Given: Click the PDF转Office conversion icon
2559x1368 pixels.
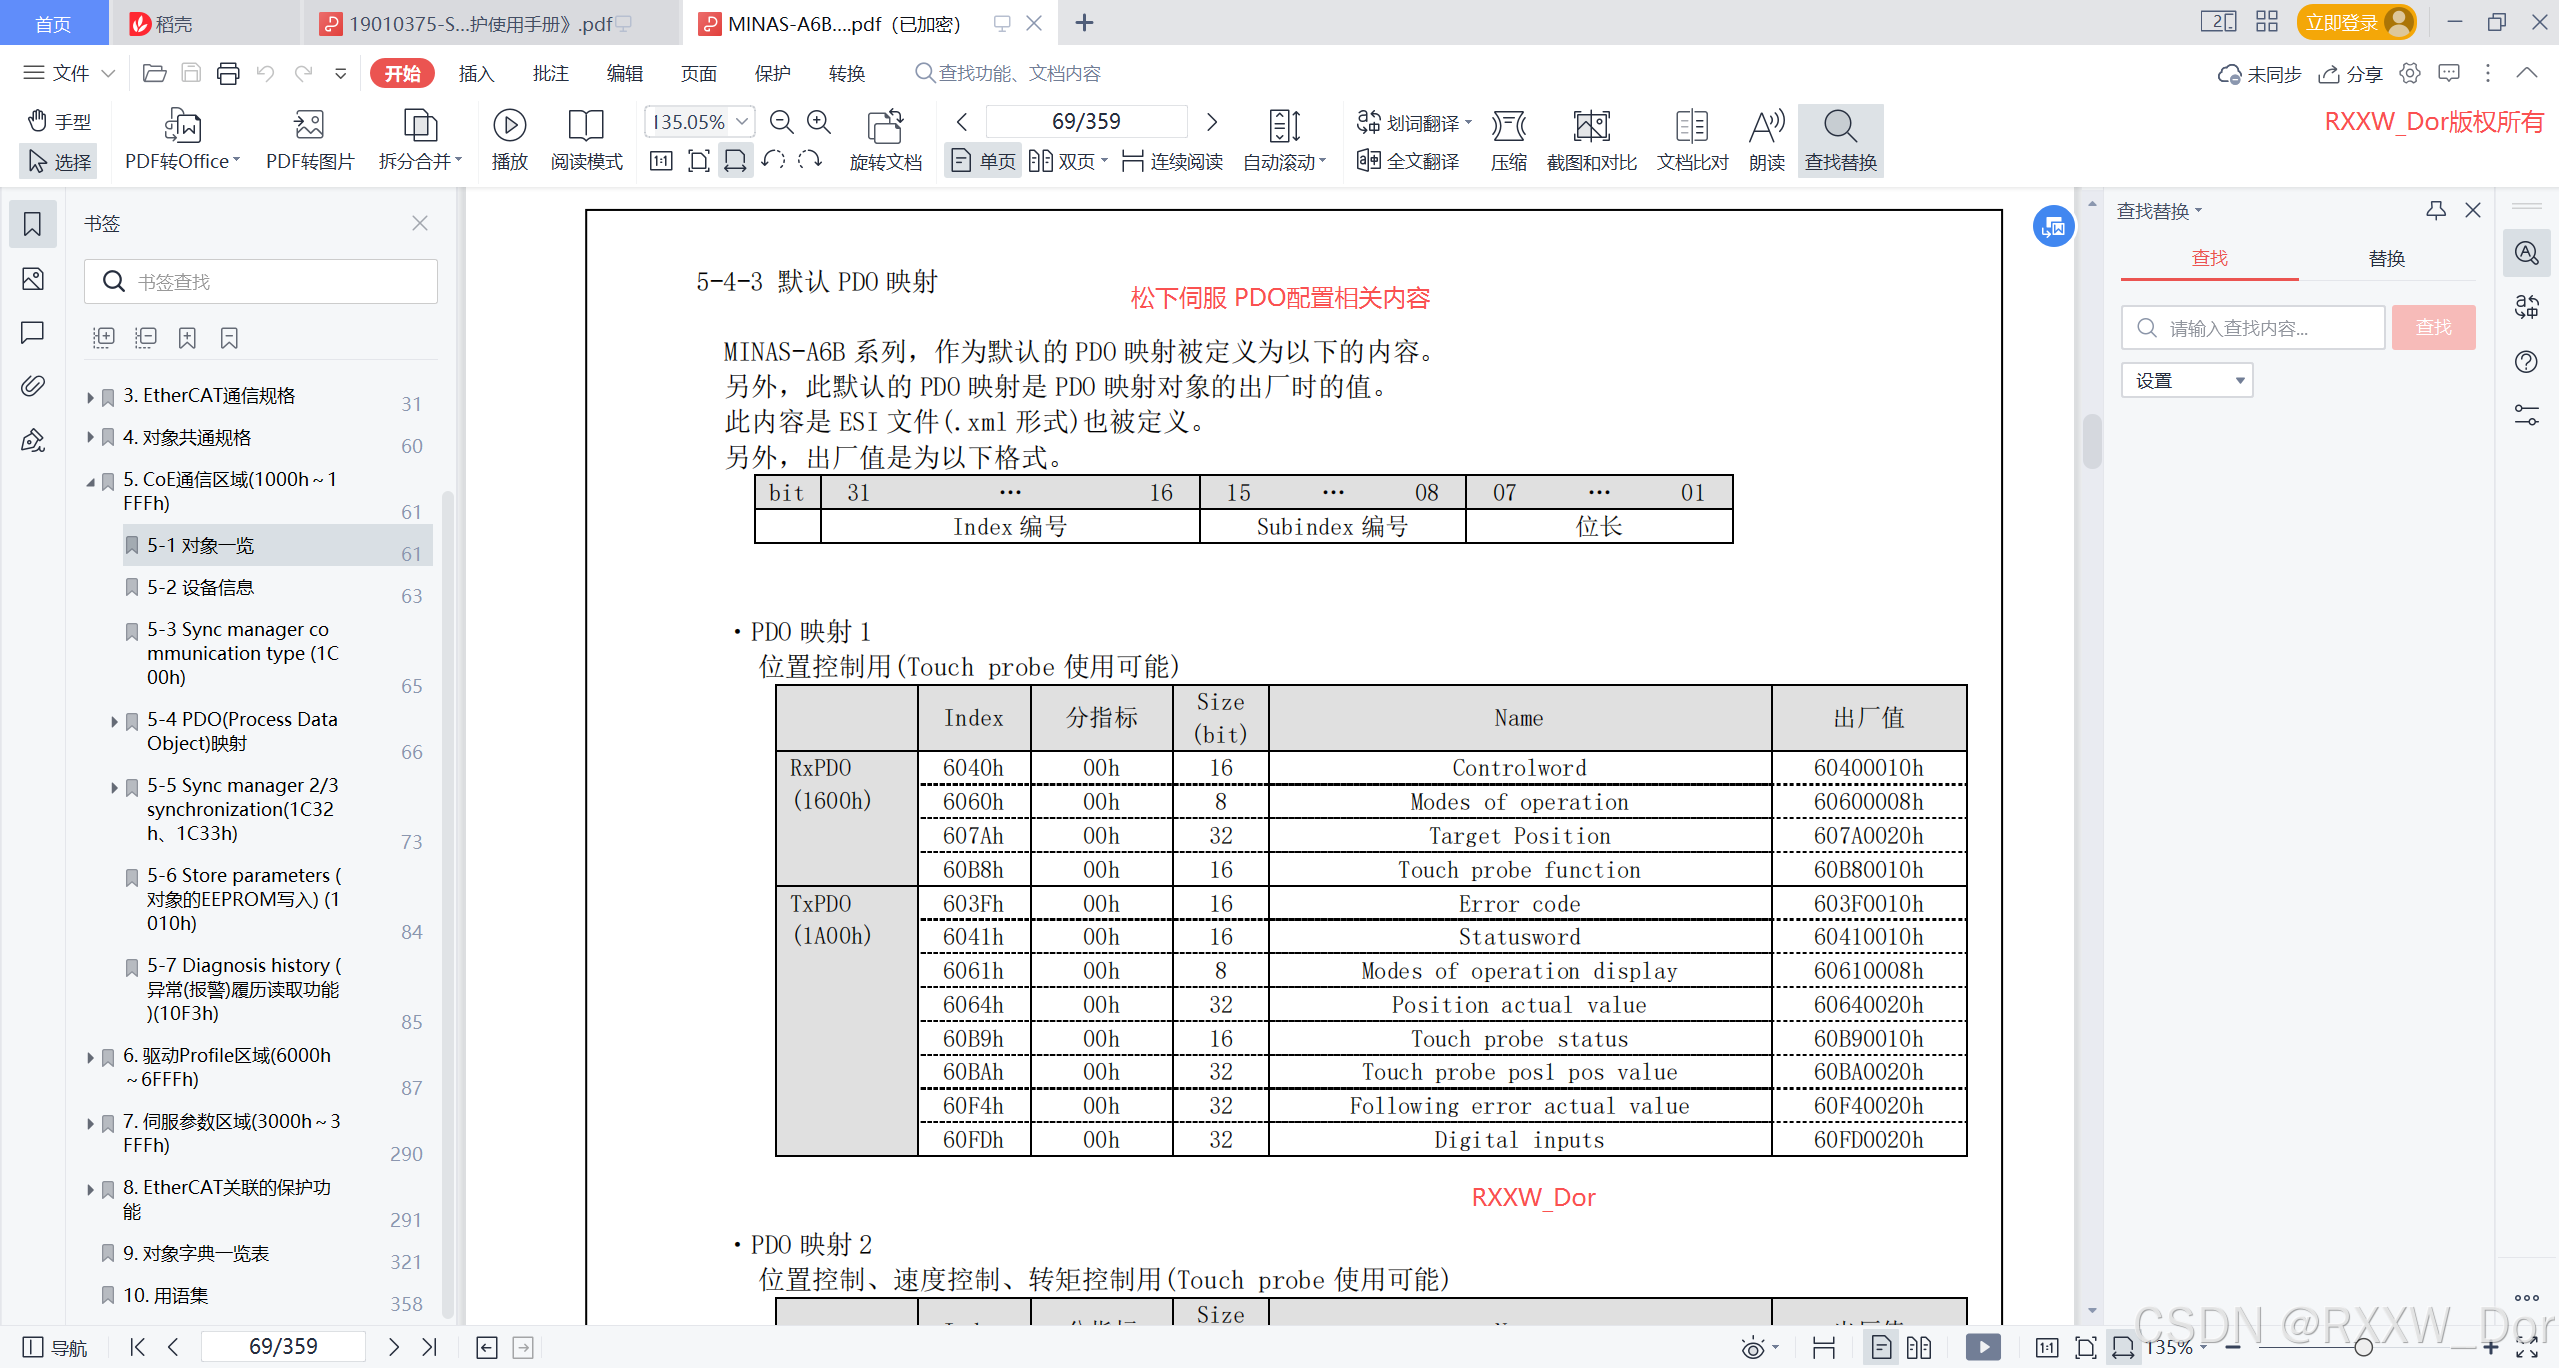Looking at the screenshot, I should [x=182, y=126].
